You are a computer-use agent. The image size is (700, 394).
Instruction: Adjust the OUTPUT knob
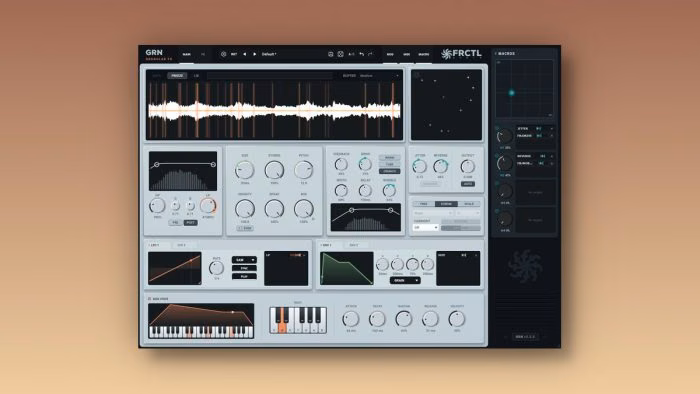pyautogui.click(x=467, y=166)
